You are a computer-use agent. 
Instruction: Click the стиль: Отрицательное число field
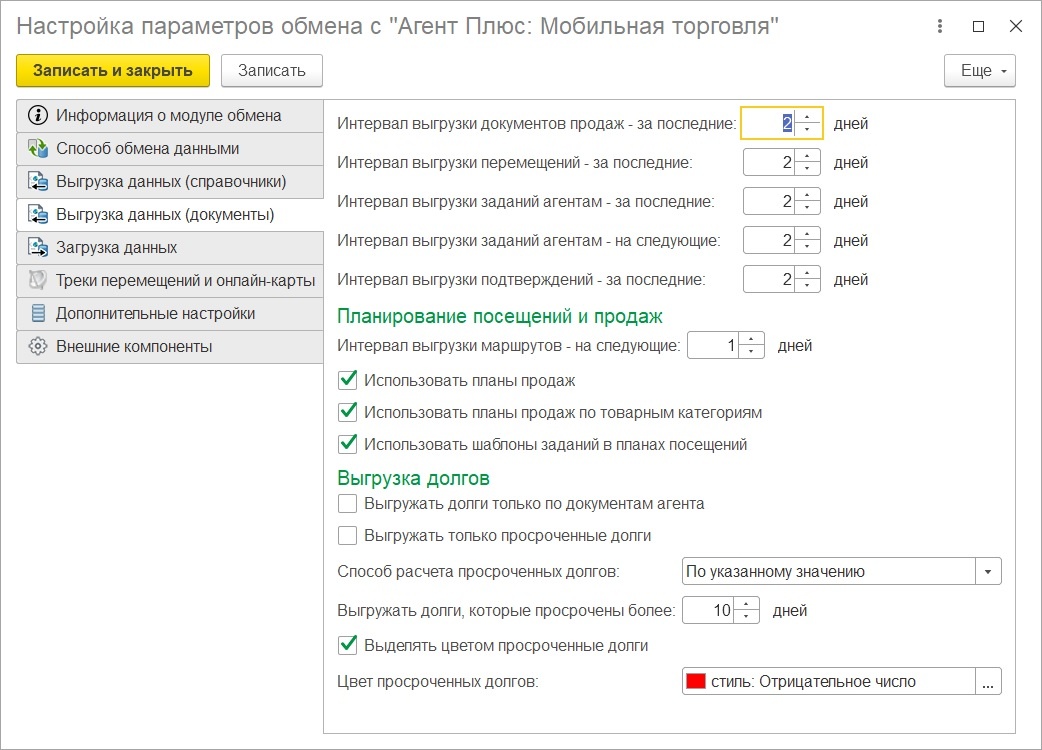(829, 681)
